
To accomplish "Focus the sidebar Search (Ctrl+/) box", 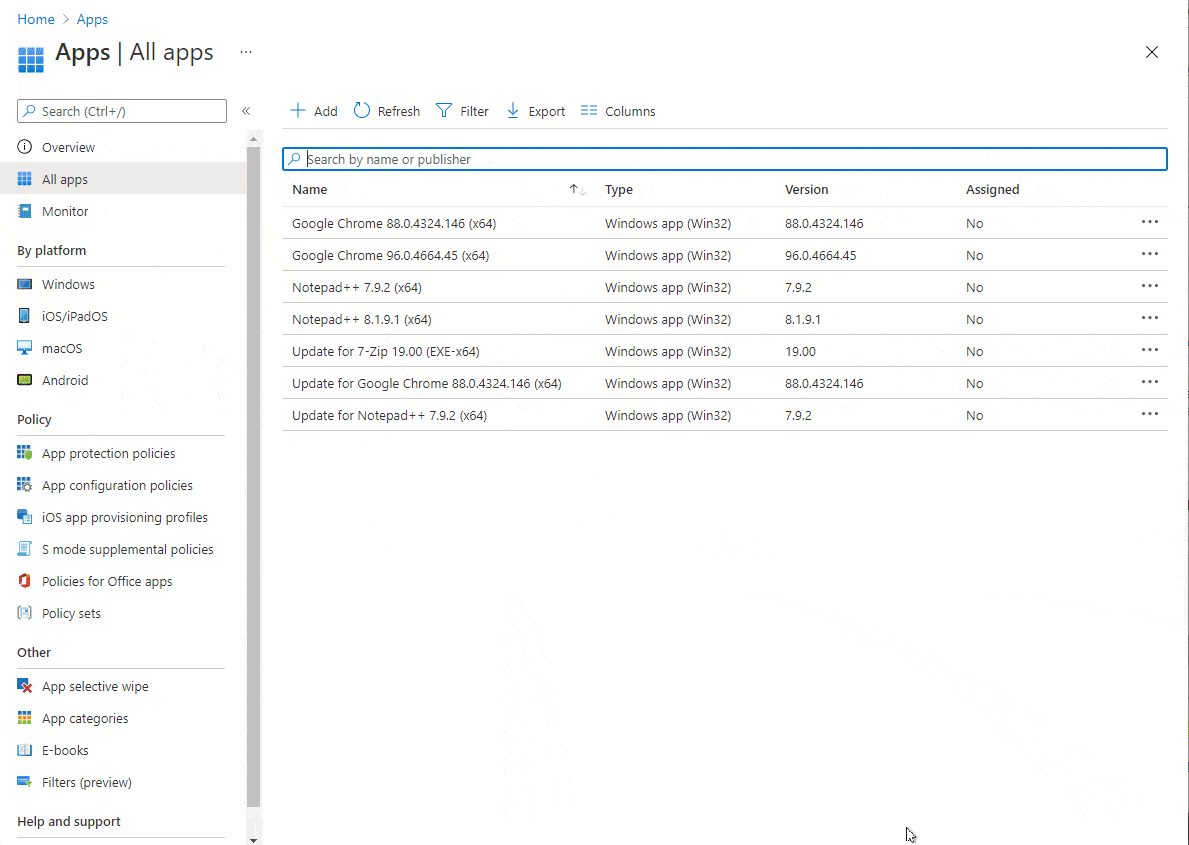I will click(121, 111).
